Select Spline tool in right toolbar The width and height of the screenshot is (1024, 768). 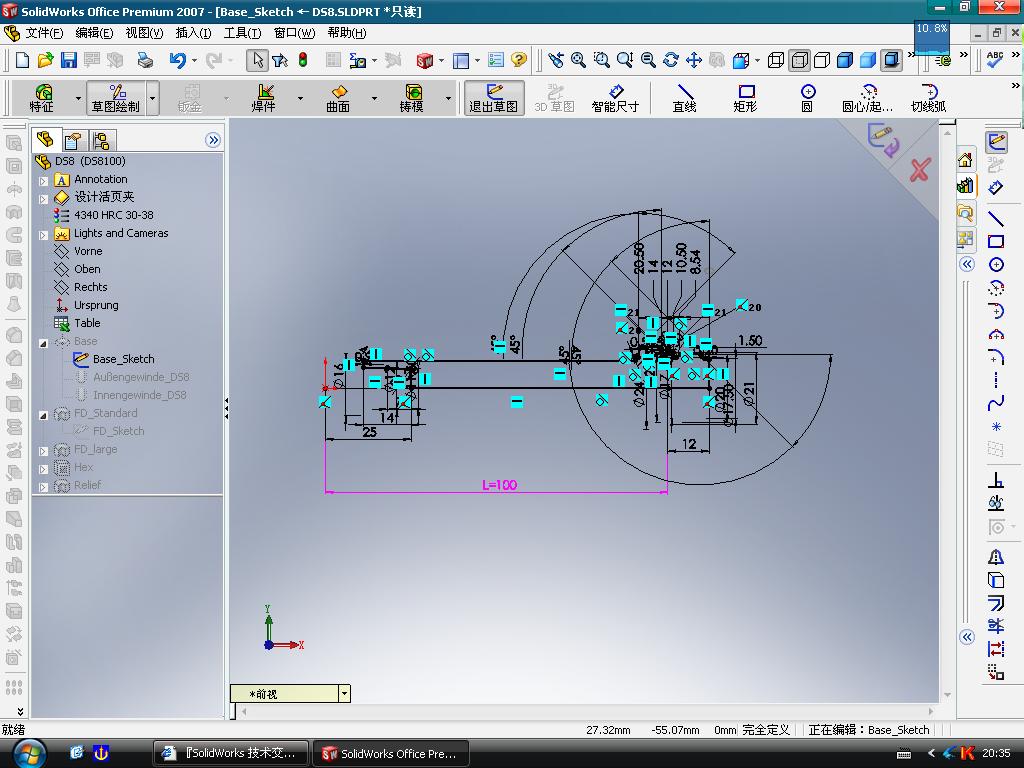tap(995, 404)
